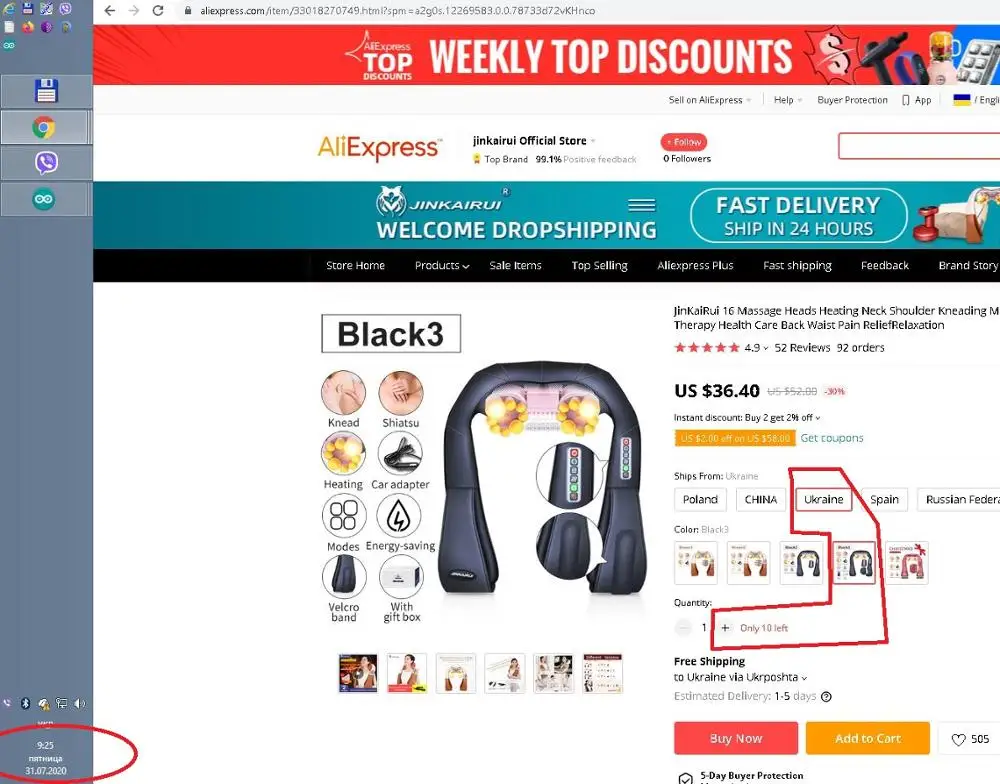Expand the Products dropdown in store menu
1000x784 pixels.
point(442,265)
